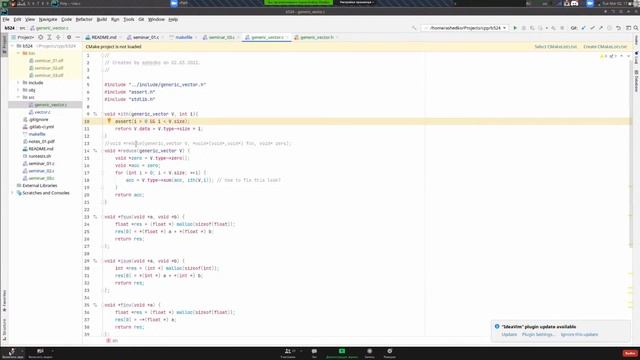Click the rollback undo arrow icon
The width and height of the screenshot is (640, 360).
pos(618,28)
